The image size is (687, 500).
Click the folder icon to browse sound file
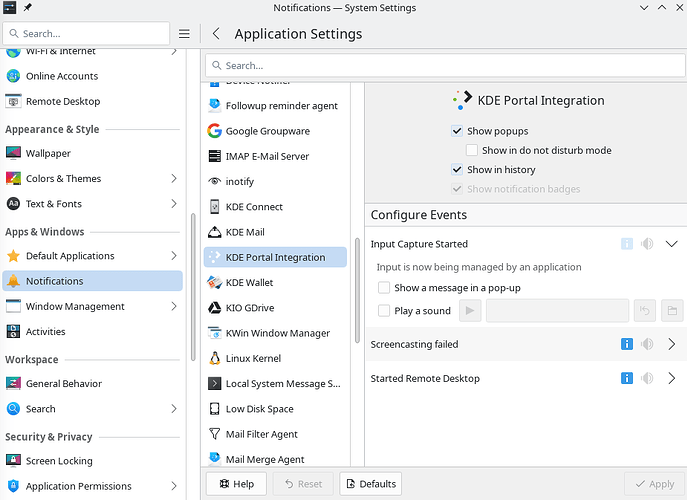pos(672,311)
